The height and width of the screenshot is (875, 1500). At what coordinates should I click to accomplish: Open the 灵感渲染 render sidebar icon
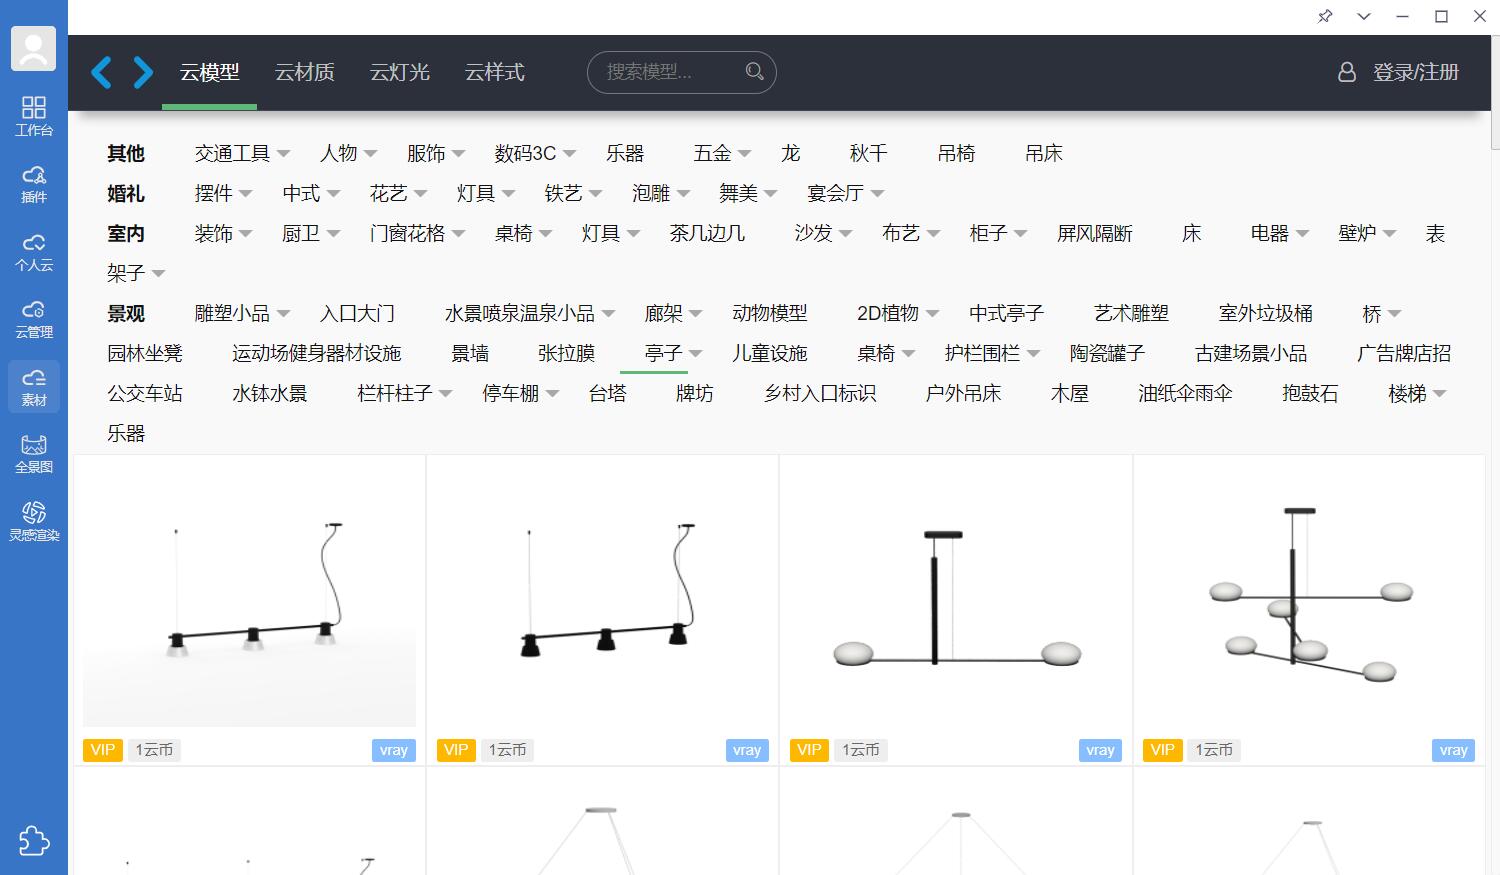pyautogui.click(x=34, y=521)
